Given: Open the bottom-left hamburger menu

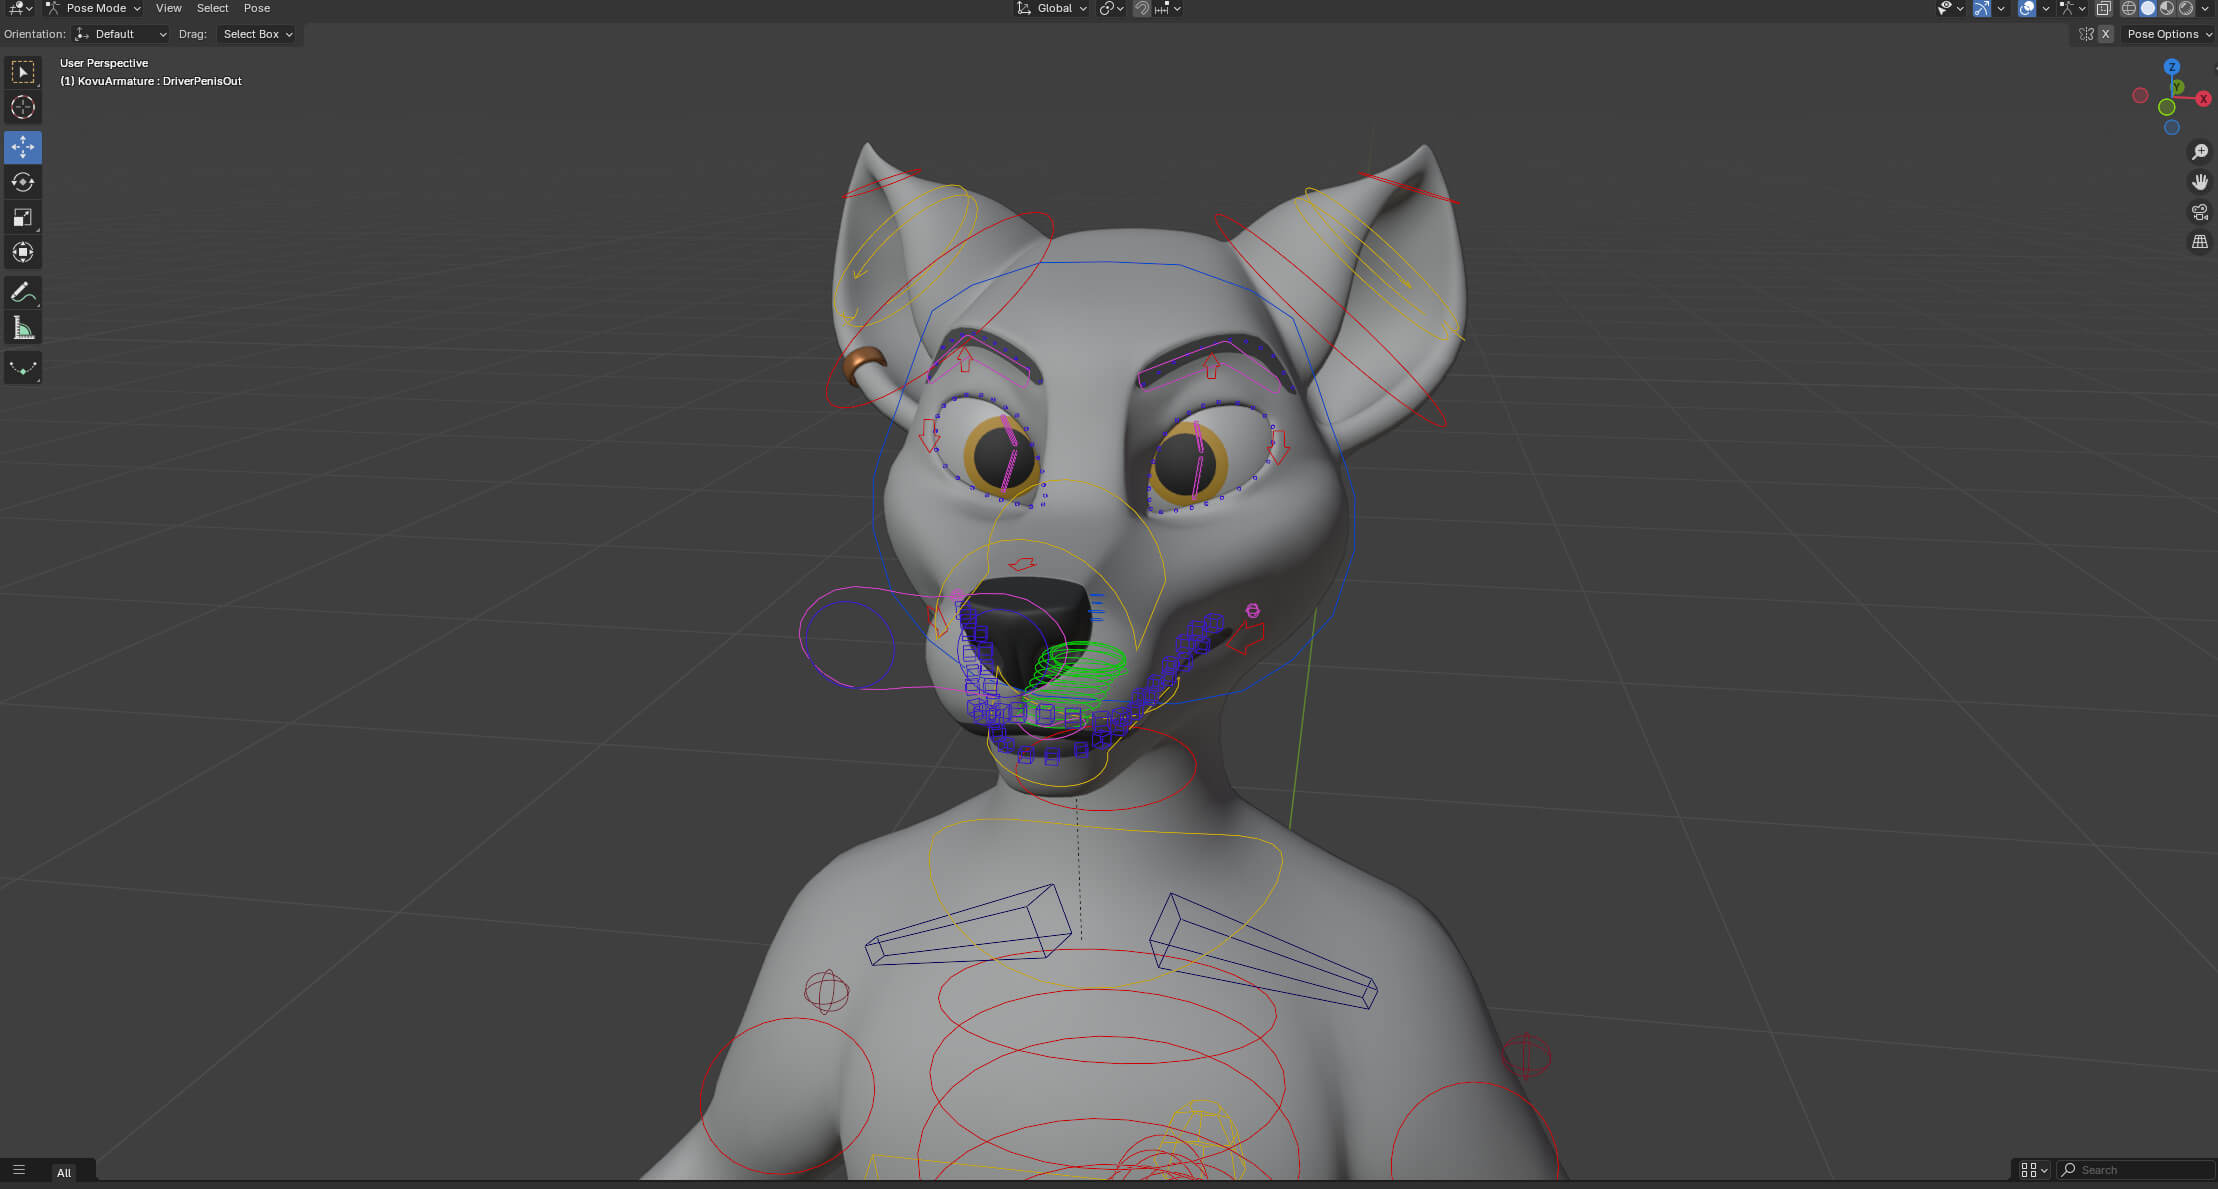Looking at the screenshot, I should [x=19, y=1170].
